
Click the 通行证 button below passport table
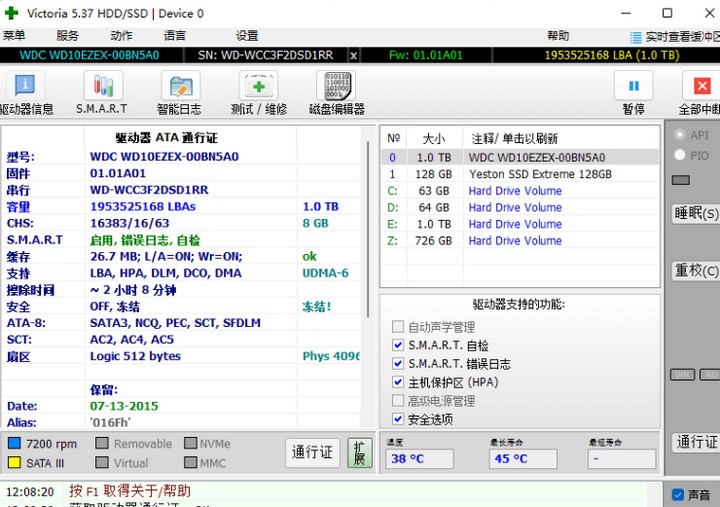pyautogui.click(x=312, y=453)
